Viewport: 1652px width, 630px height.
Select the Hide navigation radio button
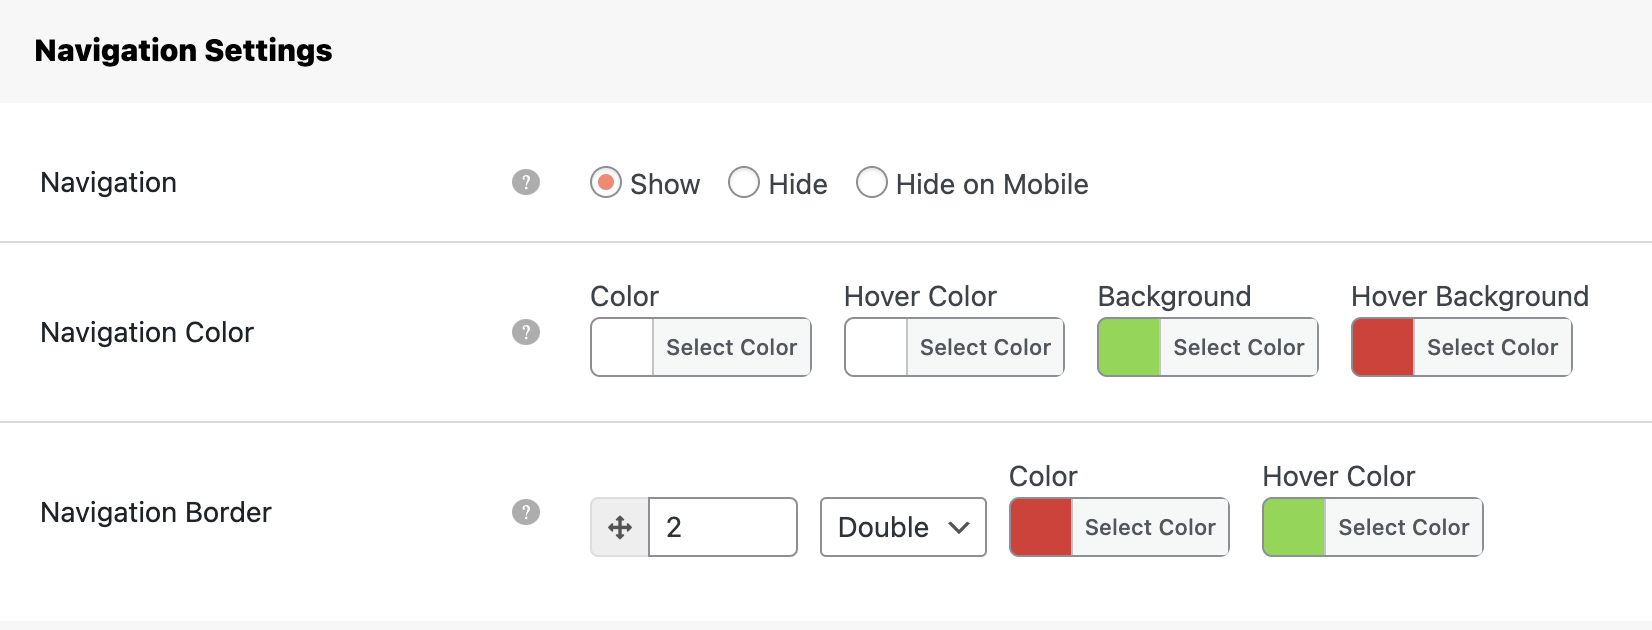pos(744,183)
